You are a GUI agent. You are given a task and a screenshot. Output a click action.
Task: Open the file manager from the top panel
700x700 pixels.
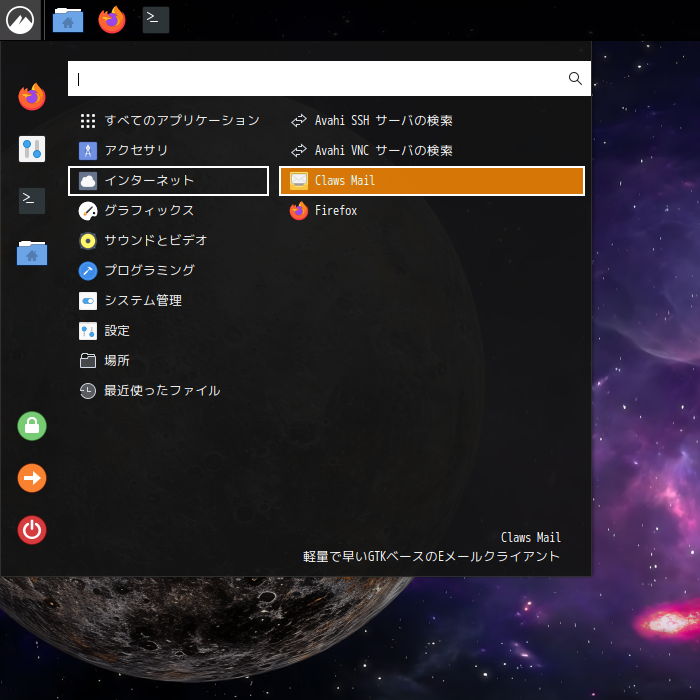coord(68,20)
